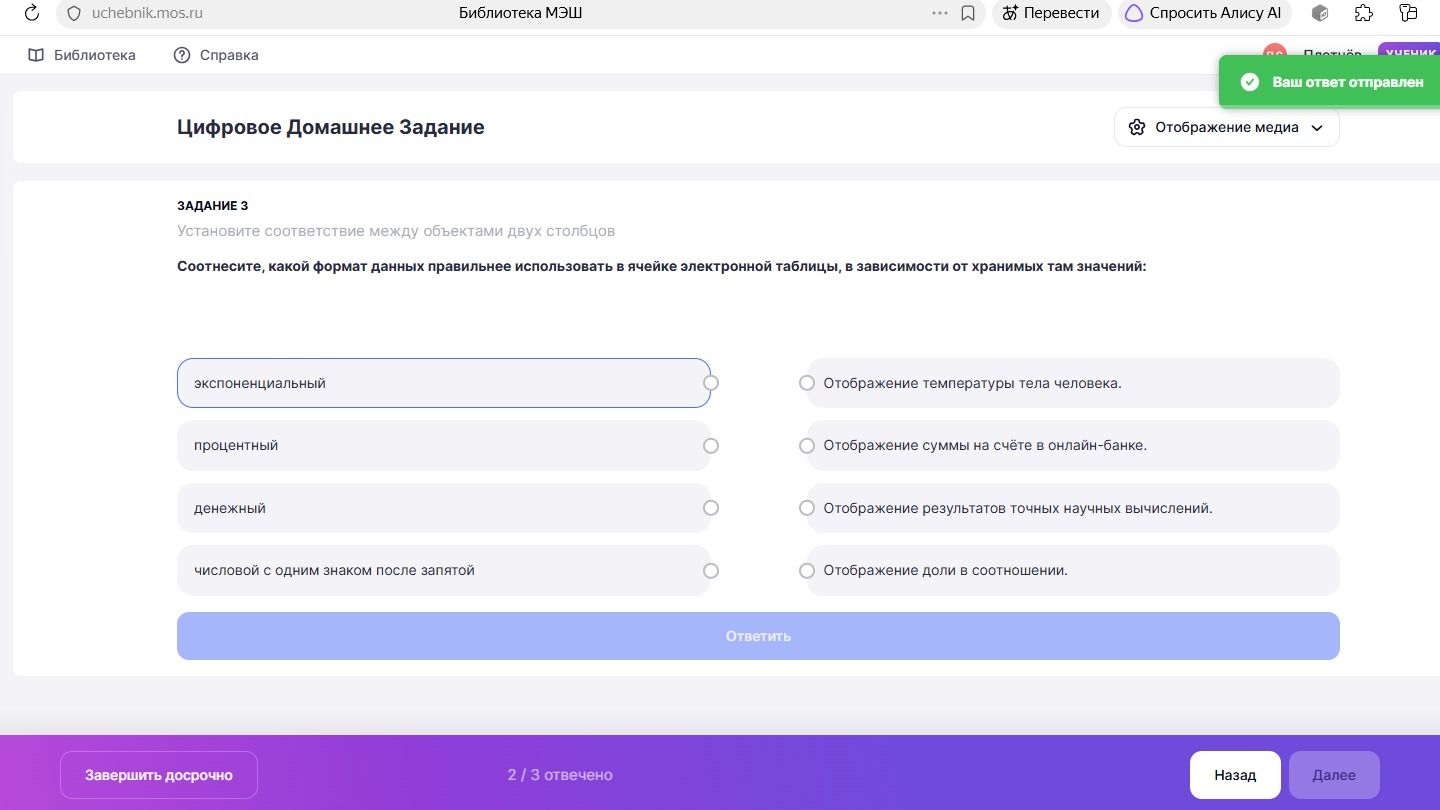Open the Библиотека menu item
Viewport: 1440px width, 810px height.
[x=82, y=55]
